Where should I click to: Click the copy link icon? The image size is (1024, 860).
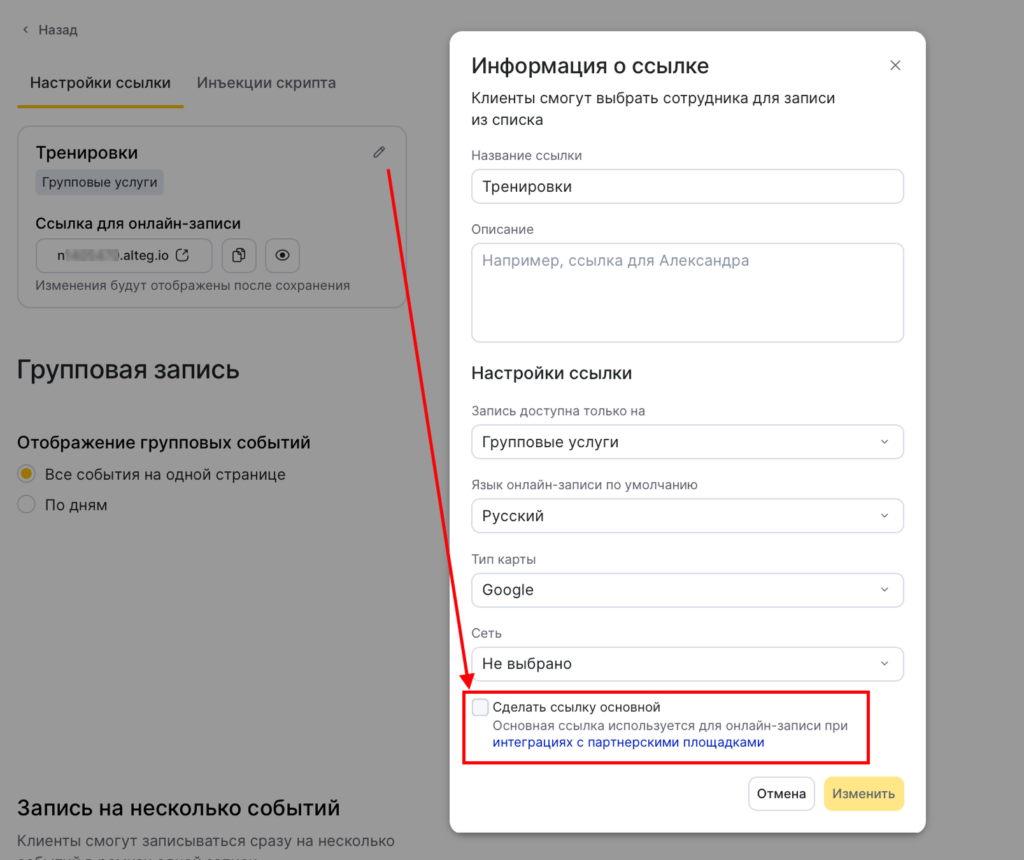tap(239, 256)
